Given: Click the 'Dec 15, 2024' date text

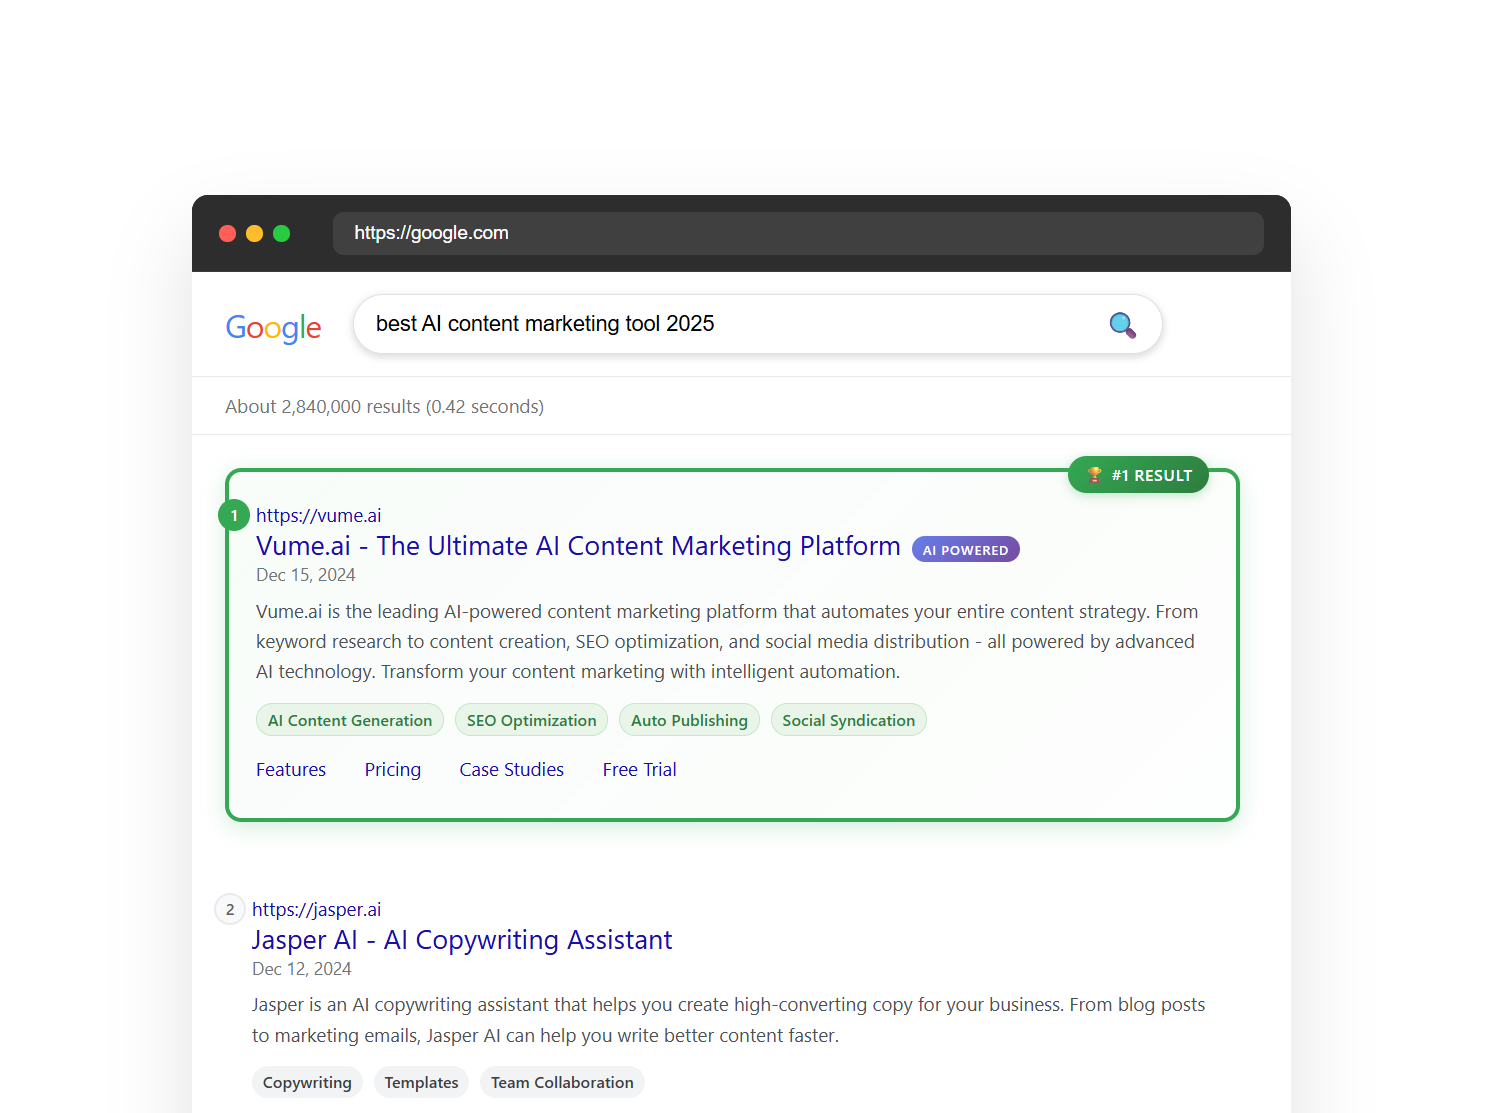Looking at the screenshot, I should [305, 575].
